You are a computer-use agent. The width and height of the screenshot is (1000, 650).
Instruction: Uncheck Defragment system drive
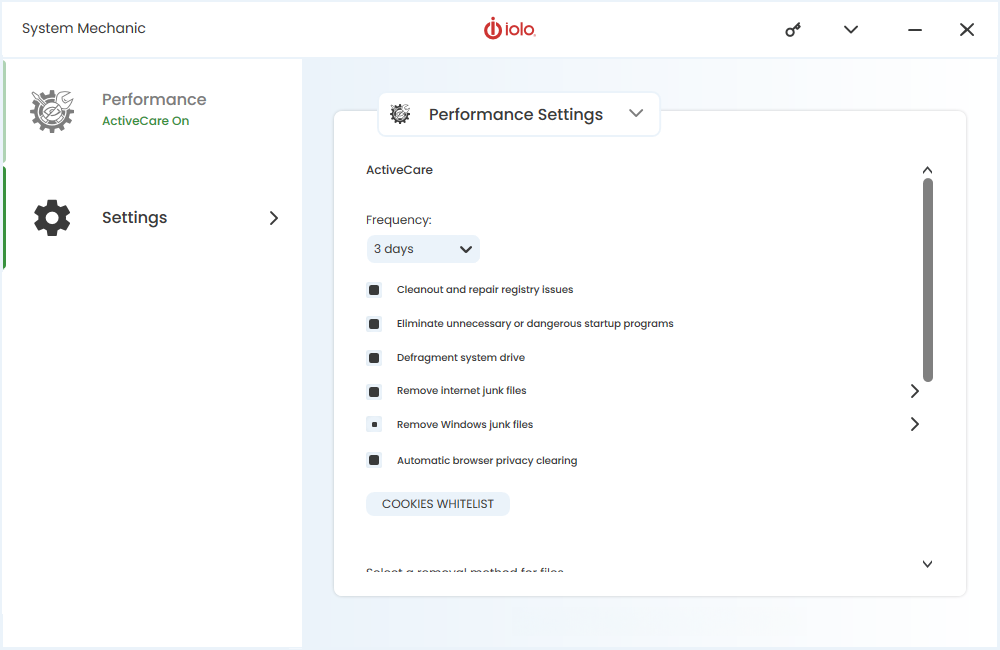[x=374, y=358]
